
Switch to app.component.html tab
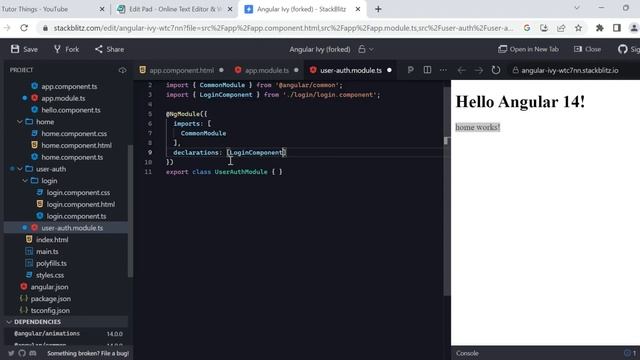pyautogui.click(x=181, y=70)
